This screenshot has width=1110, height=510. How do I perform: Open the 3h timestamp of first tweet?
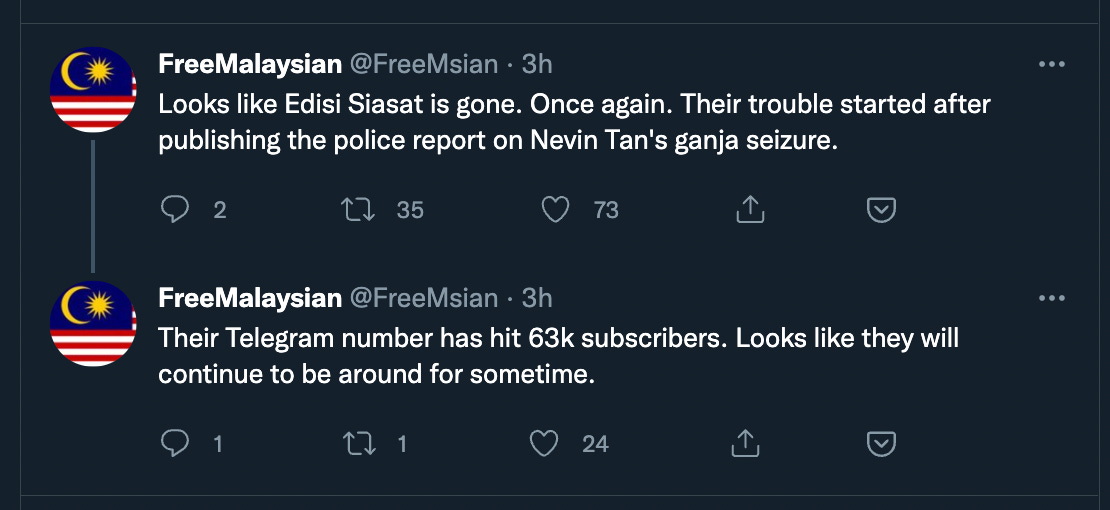537,64
